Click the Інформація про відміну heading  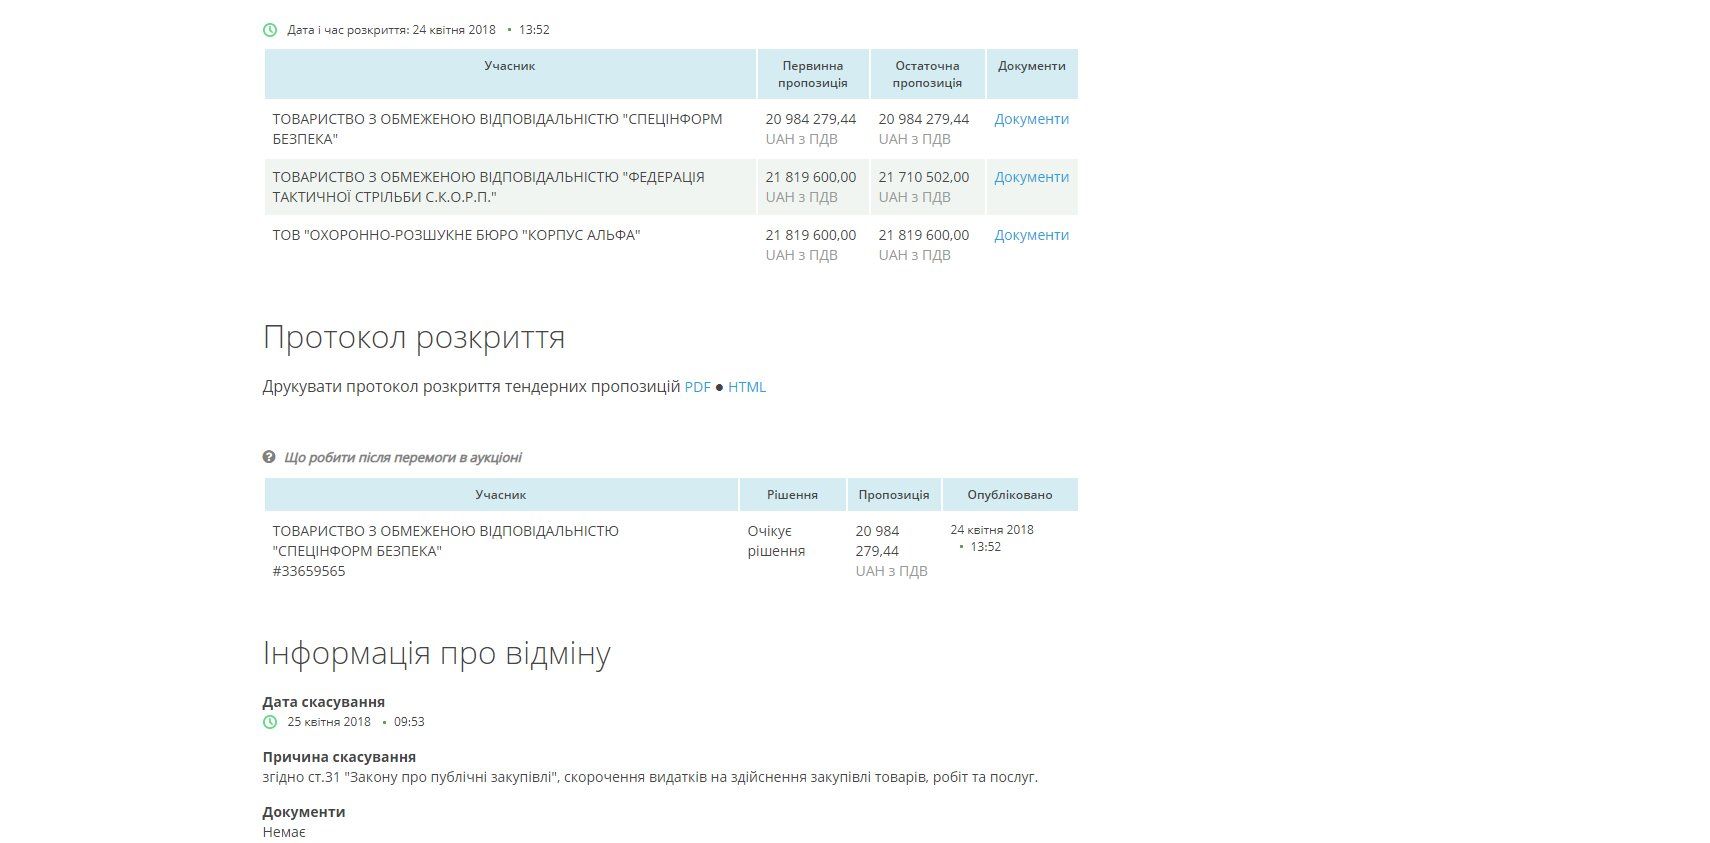click(x=437, y=653)
